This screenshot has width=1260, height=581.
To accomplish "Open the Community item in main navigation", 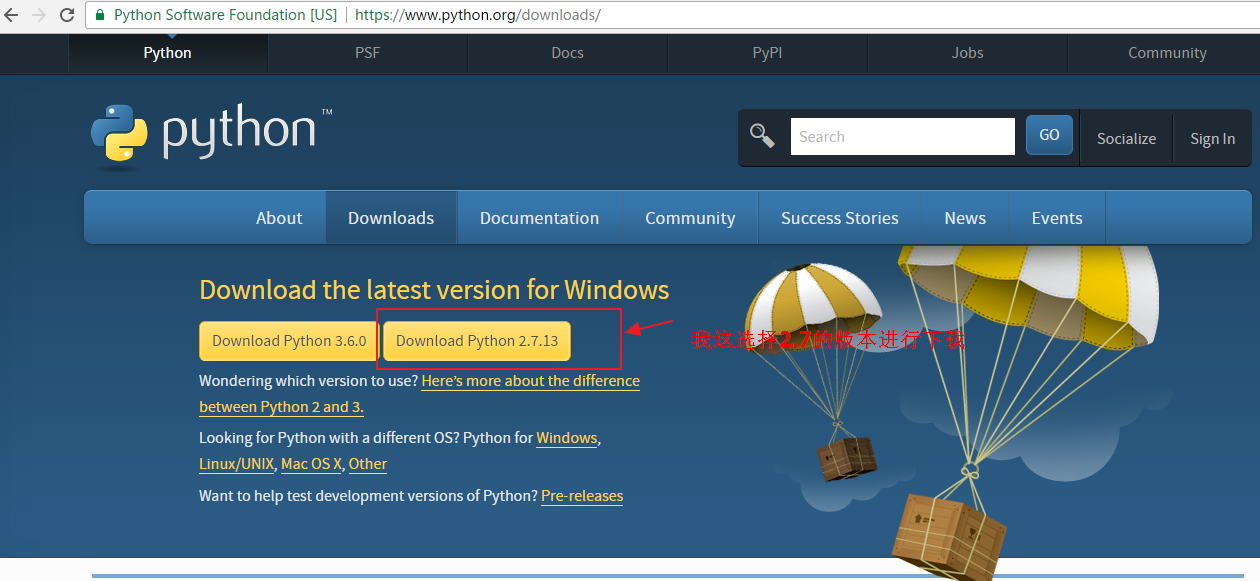I will (x=690, y=218).
